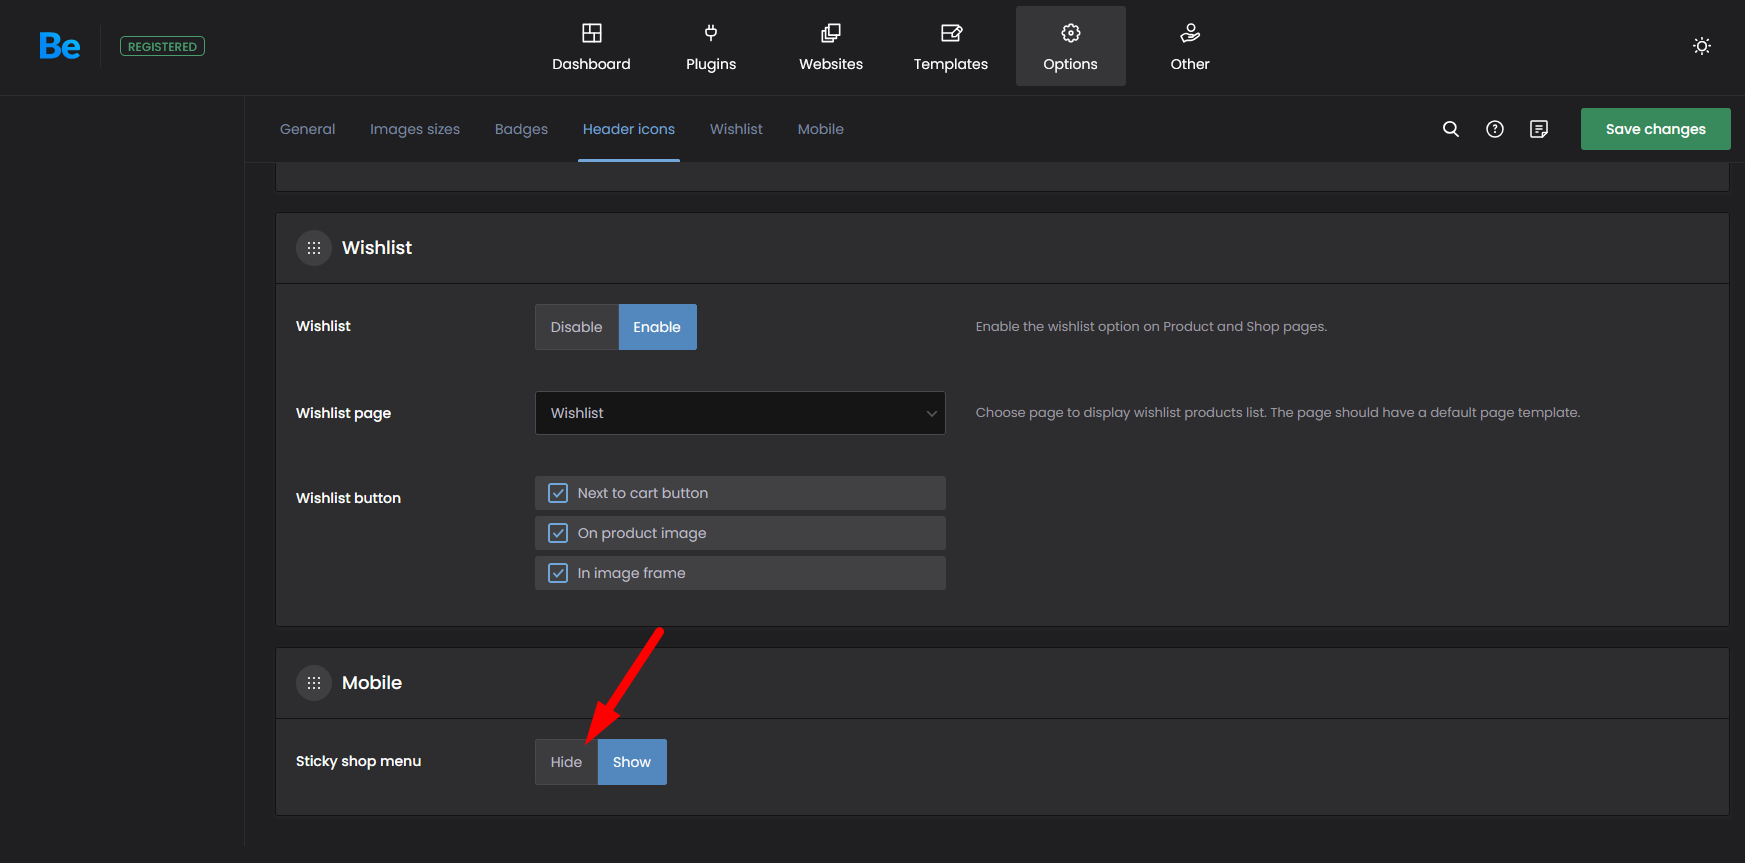Collapse the Mobile section handle

[x=314, y=683]
